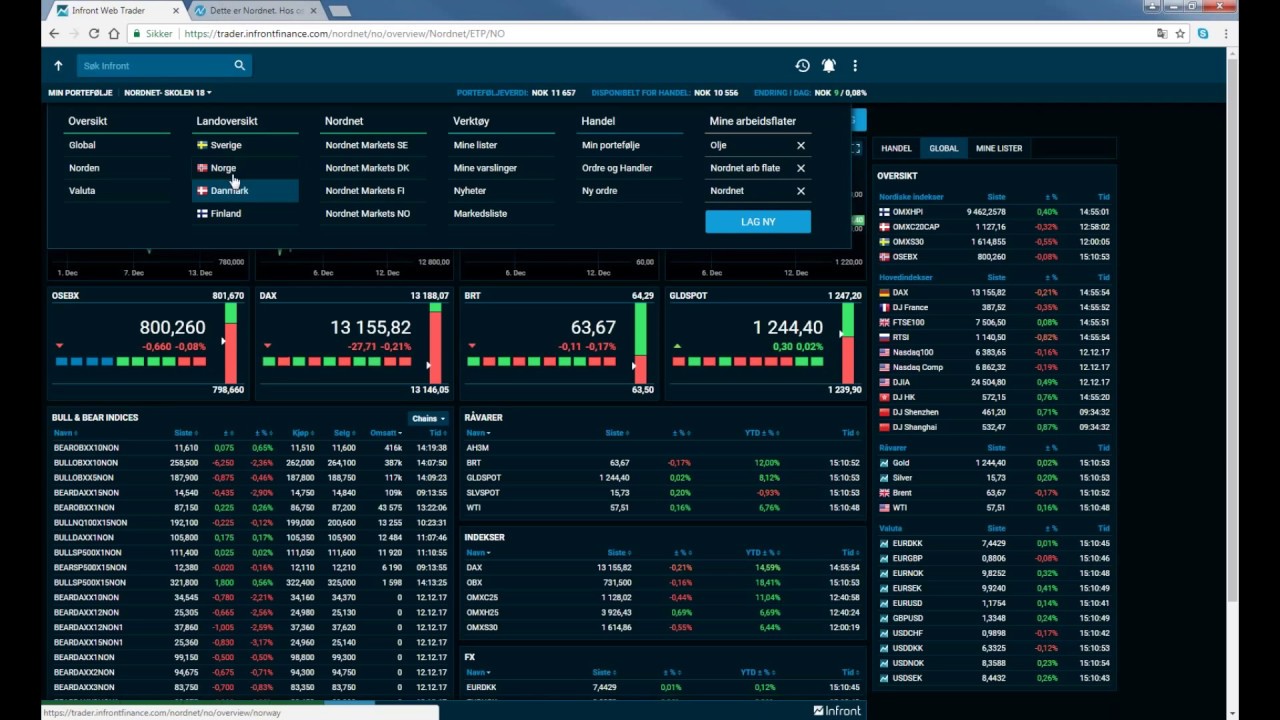Reload the page in Chrome

94,33
